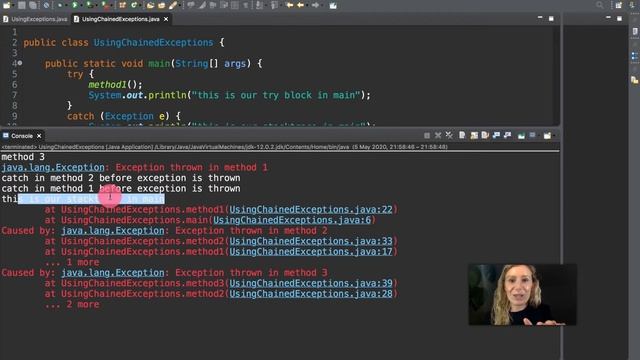Toggle console Word Wrap
This screenshot has width=640, height=360.
click(x=485, y=136)
